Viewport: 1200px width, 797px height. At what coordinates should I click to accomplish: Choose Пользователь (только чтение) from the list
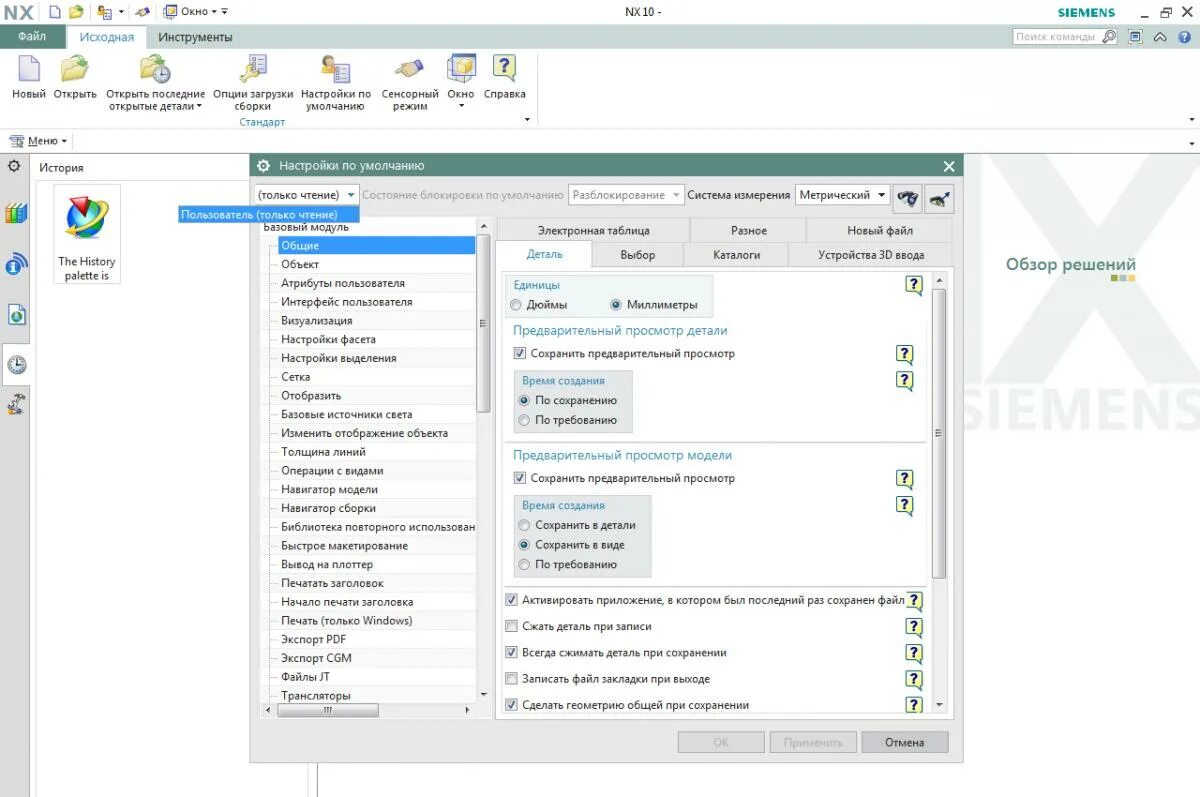point(269,215)
